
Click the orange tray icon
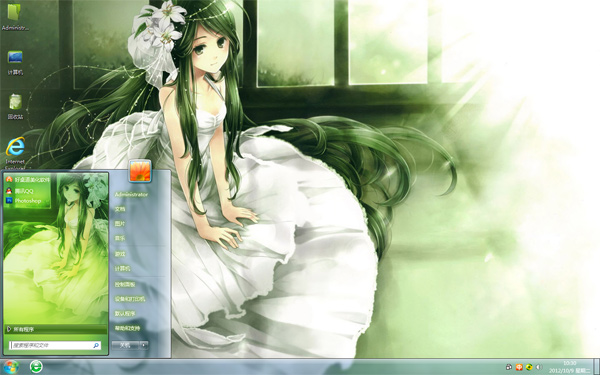click(x=519, y=367)
